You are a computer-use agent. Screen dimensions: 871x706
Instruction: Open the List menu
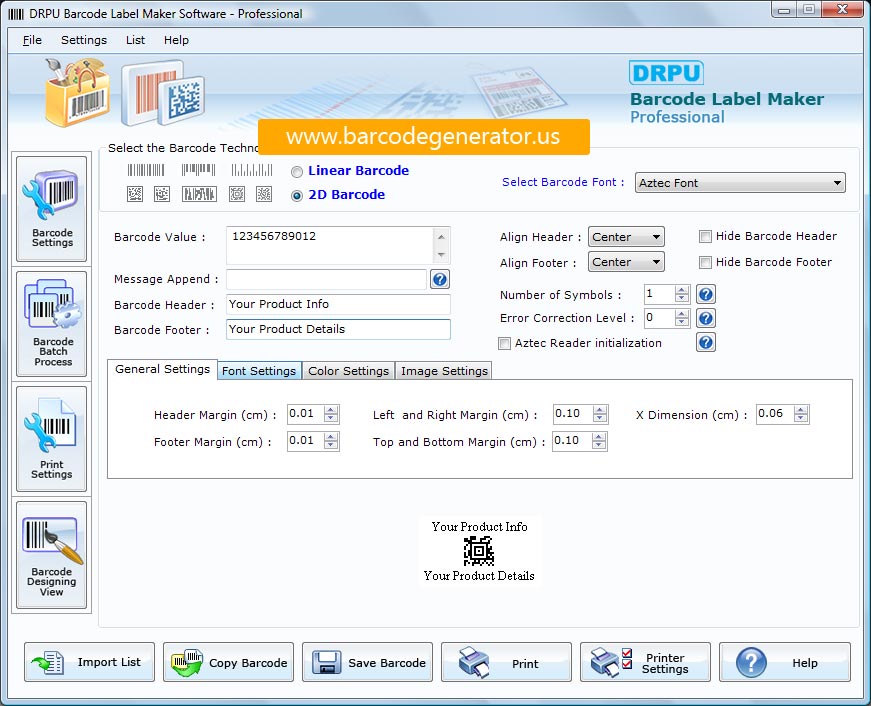point(135,40)
